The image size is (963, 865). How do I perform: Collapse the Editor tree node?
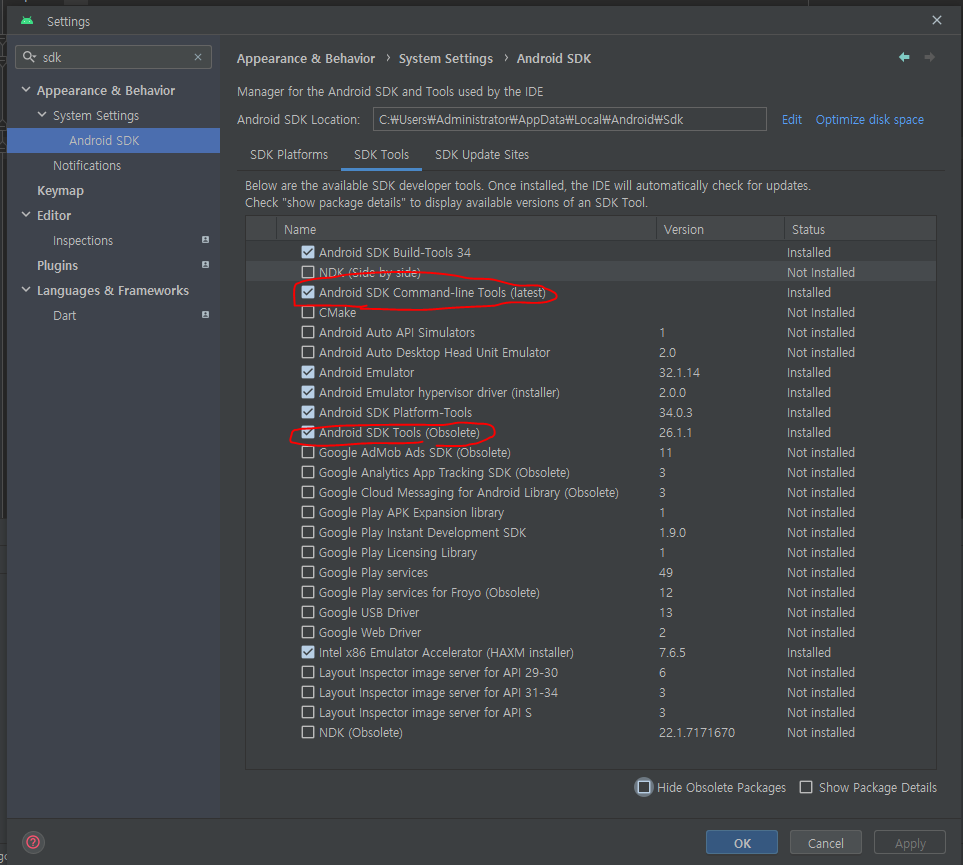(x=26, y=215)
